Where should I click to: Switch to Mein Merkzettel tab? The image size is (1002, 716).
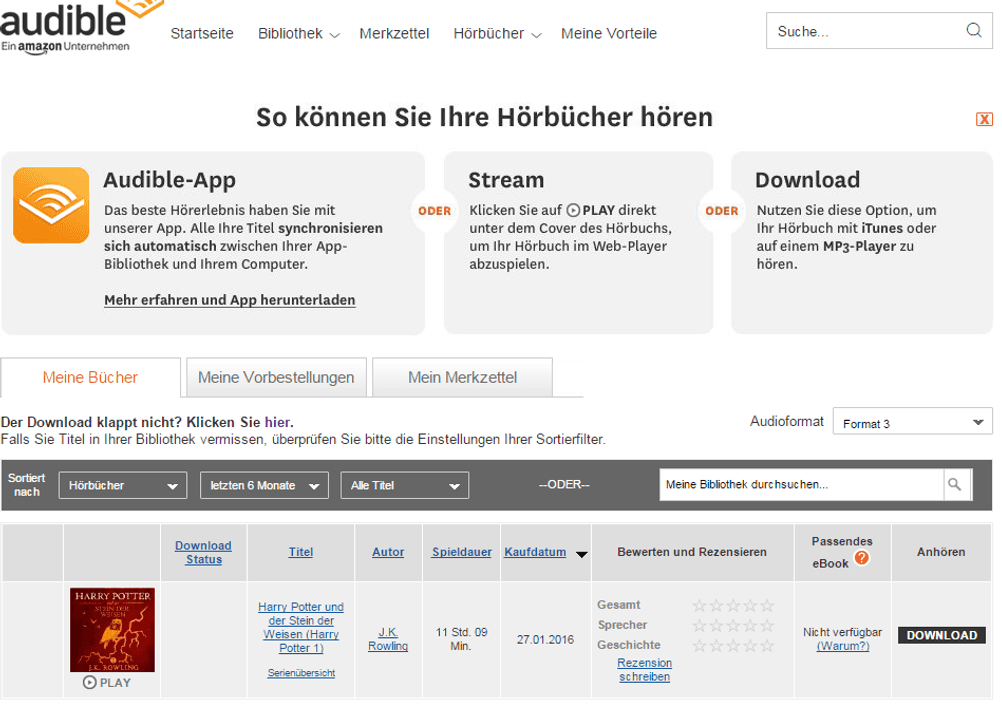tap(462, 377)
